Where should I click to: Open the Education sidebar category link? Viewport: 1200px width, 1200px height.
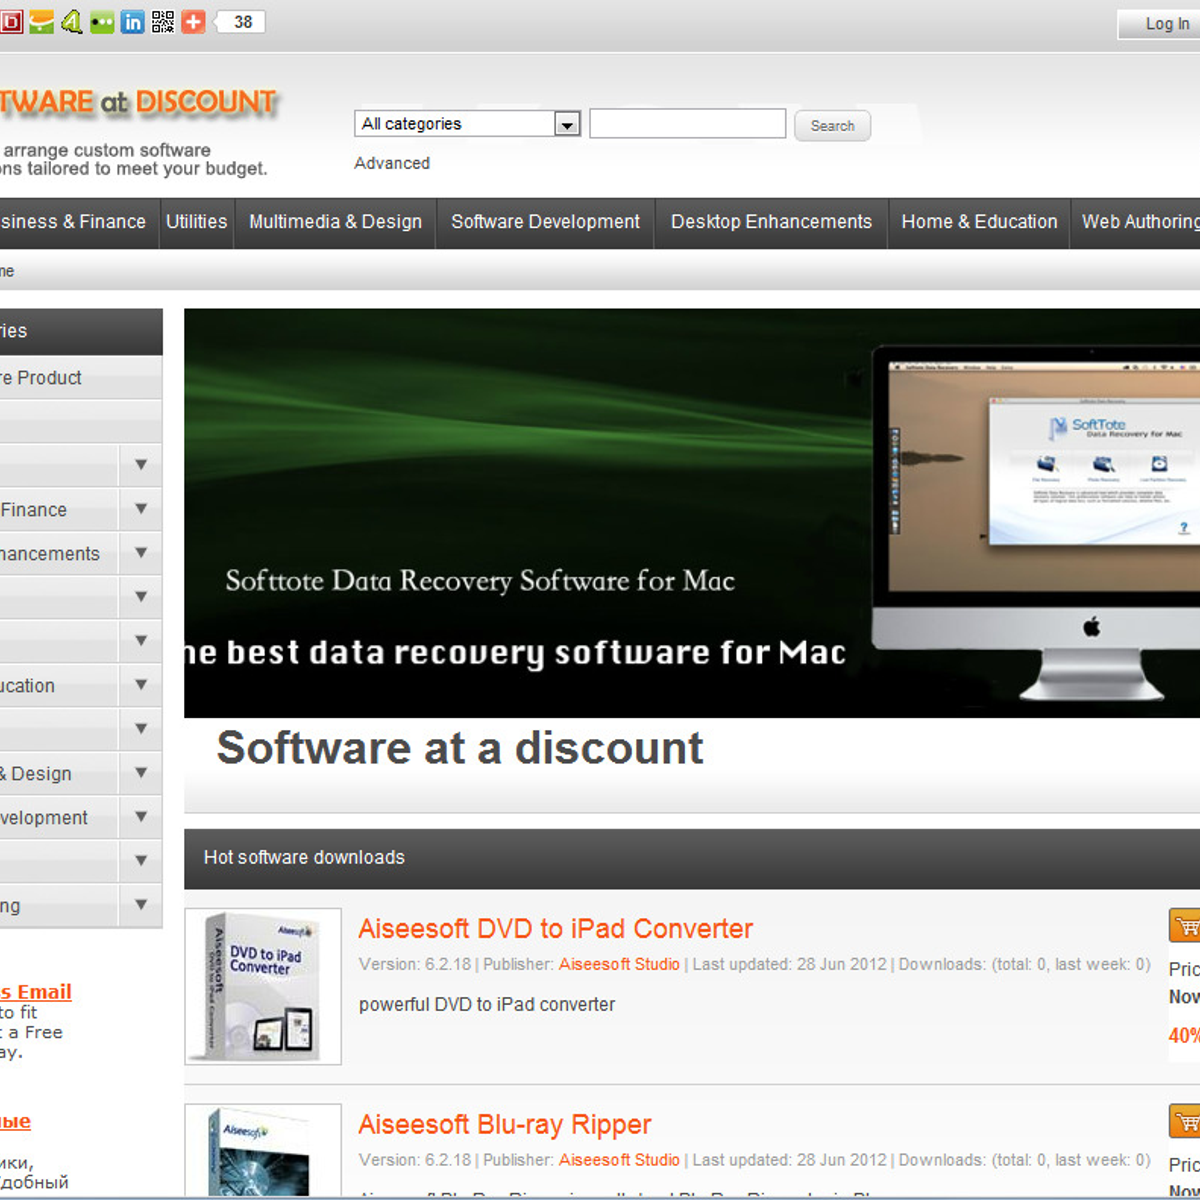[28, 686]
